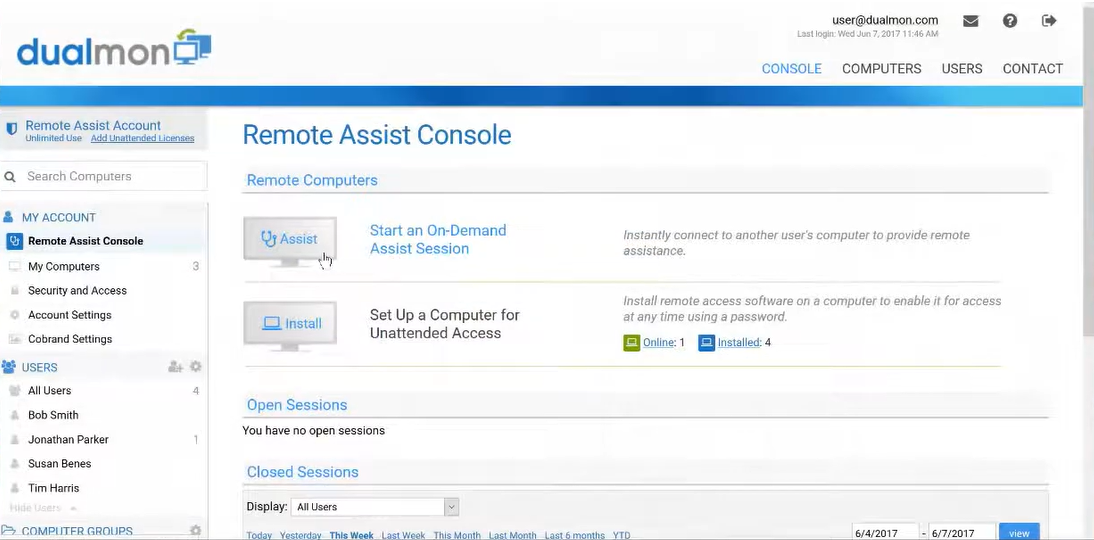Open the messages envelope icon

coord(971,21)
